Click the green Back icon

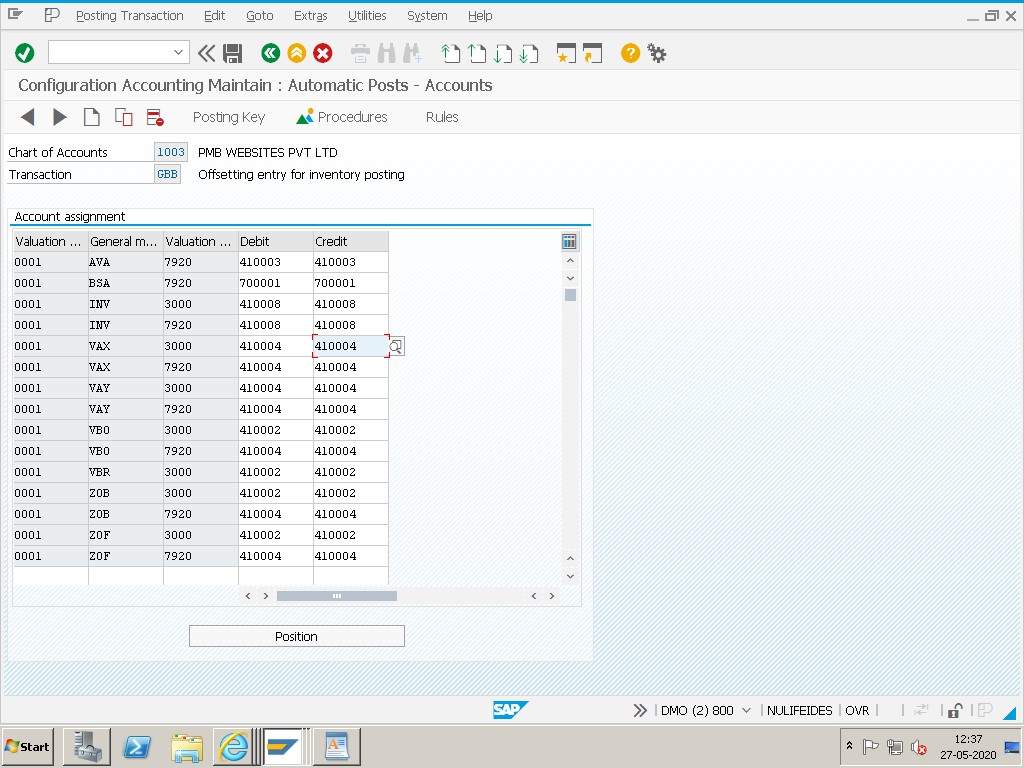click(270, 53)
